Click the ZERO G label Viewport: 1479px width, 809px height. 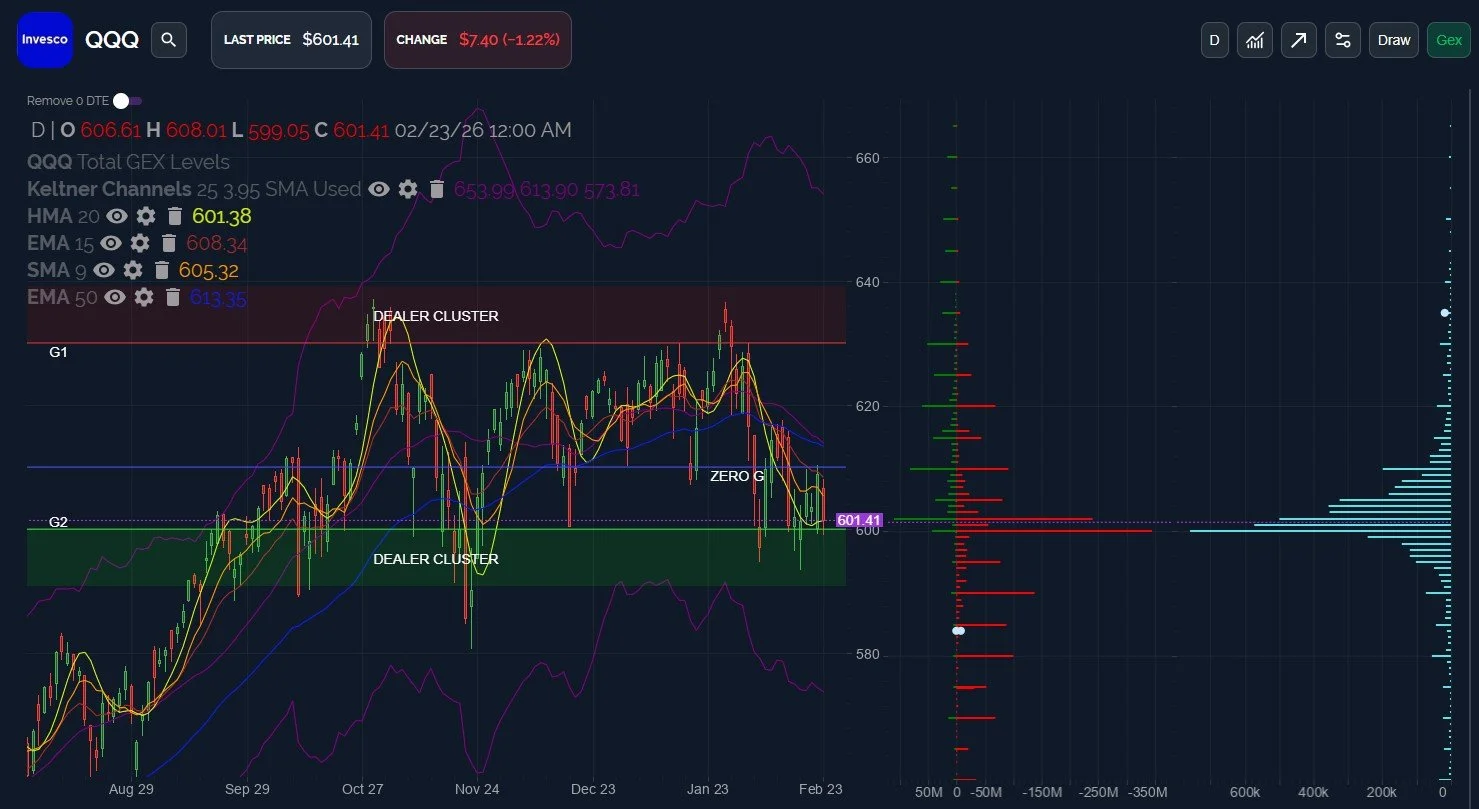coord(737,476)
